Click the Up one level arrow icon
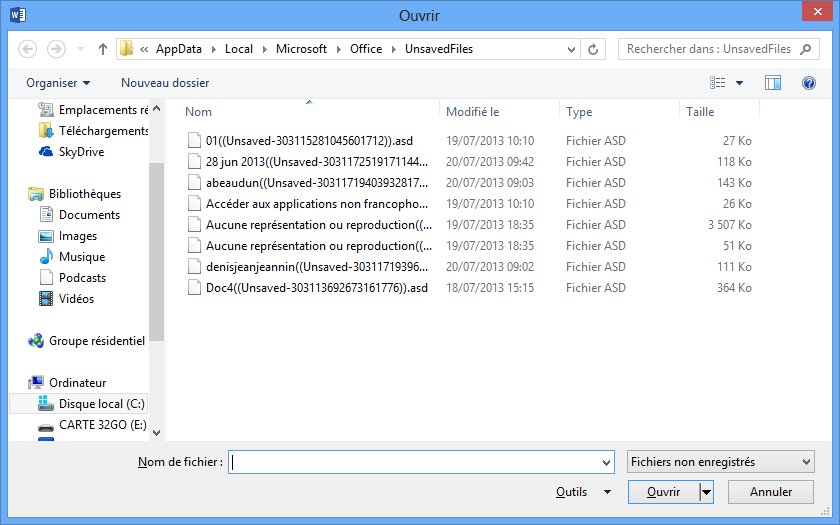Viewport: 840px width, 525px height. click(103, 49)
